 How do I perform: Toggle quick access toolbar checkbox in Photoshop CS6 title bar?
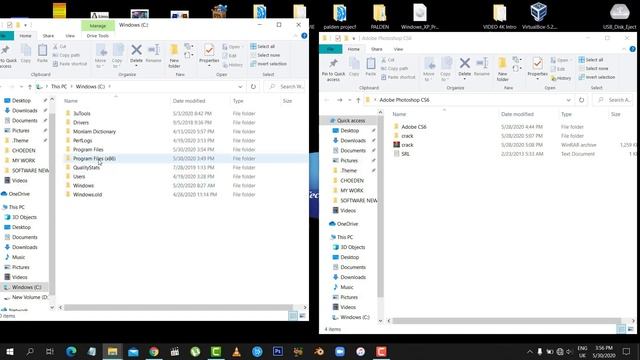click(x=338, y=38)
